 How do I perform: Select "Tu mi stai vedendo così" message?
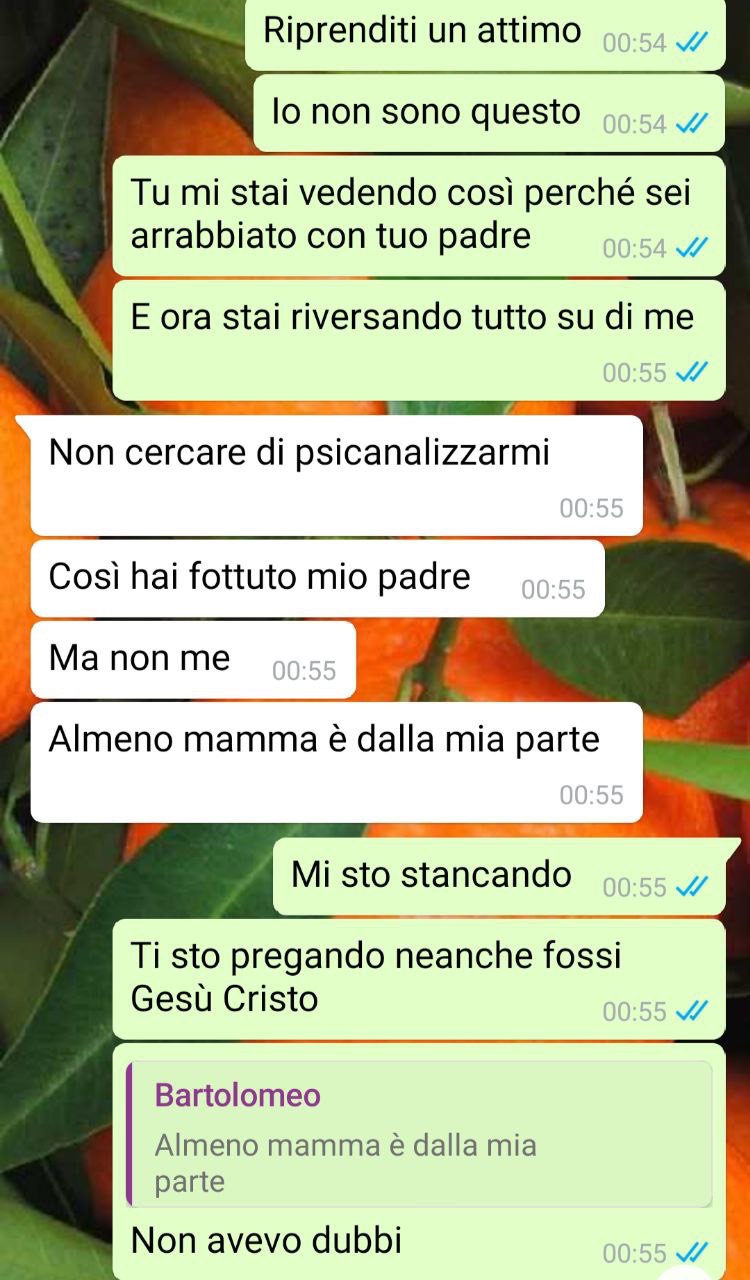pos(418,215)
